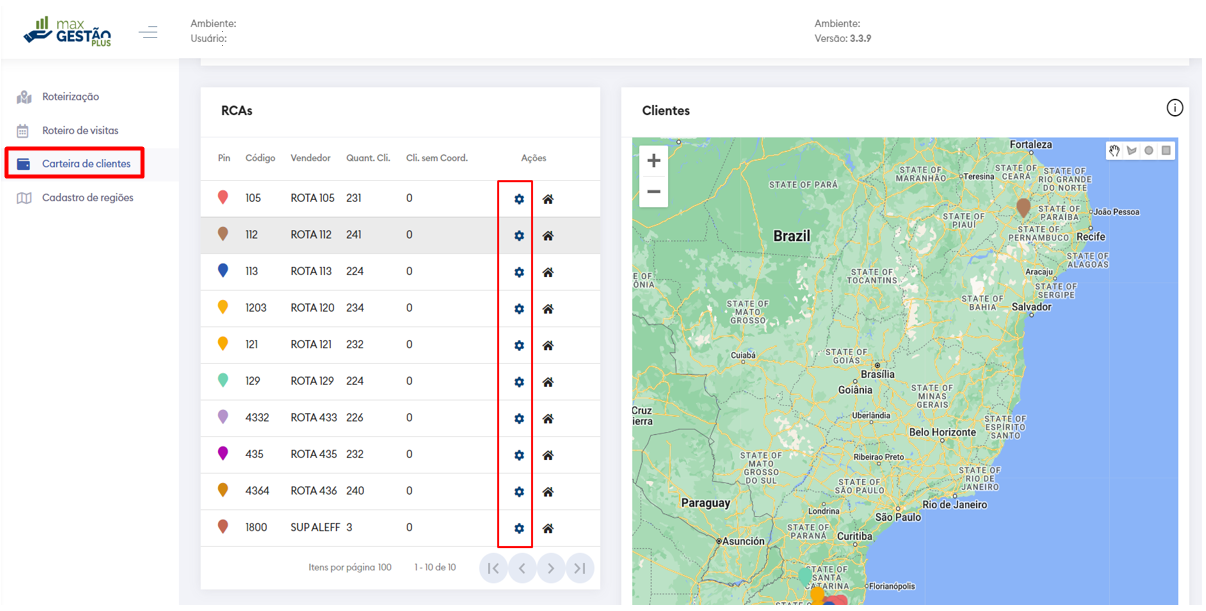Screen dimensions: 1206x611
Task: Zoom in on the map
Action: (x=653, y=161)
